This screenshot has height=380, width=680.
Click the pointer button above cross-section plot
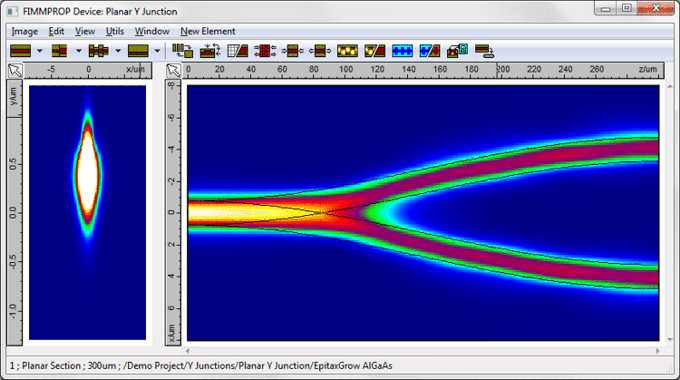pos(15,70)
